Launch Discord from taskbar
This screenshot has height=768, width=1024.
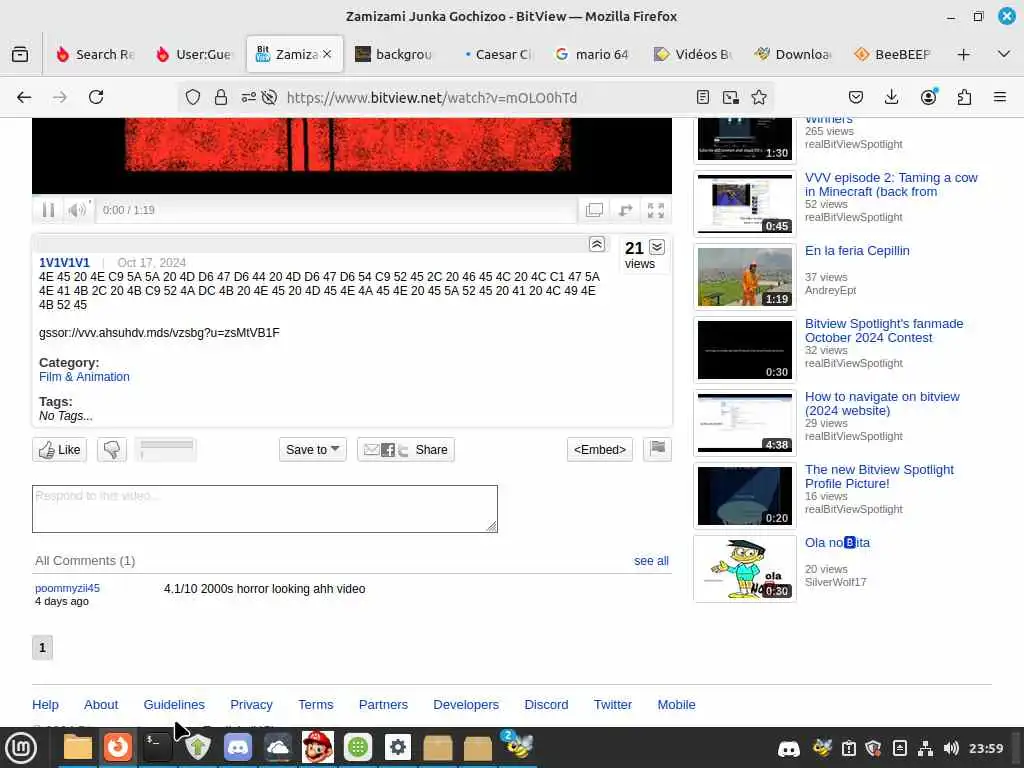(x=238, y=748)
